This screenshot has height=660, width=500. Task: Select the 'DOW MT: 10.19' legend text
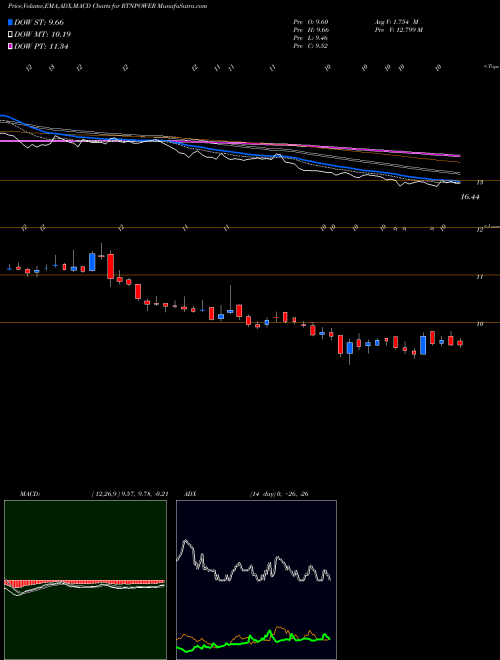coord(42,35)
